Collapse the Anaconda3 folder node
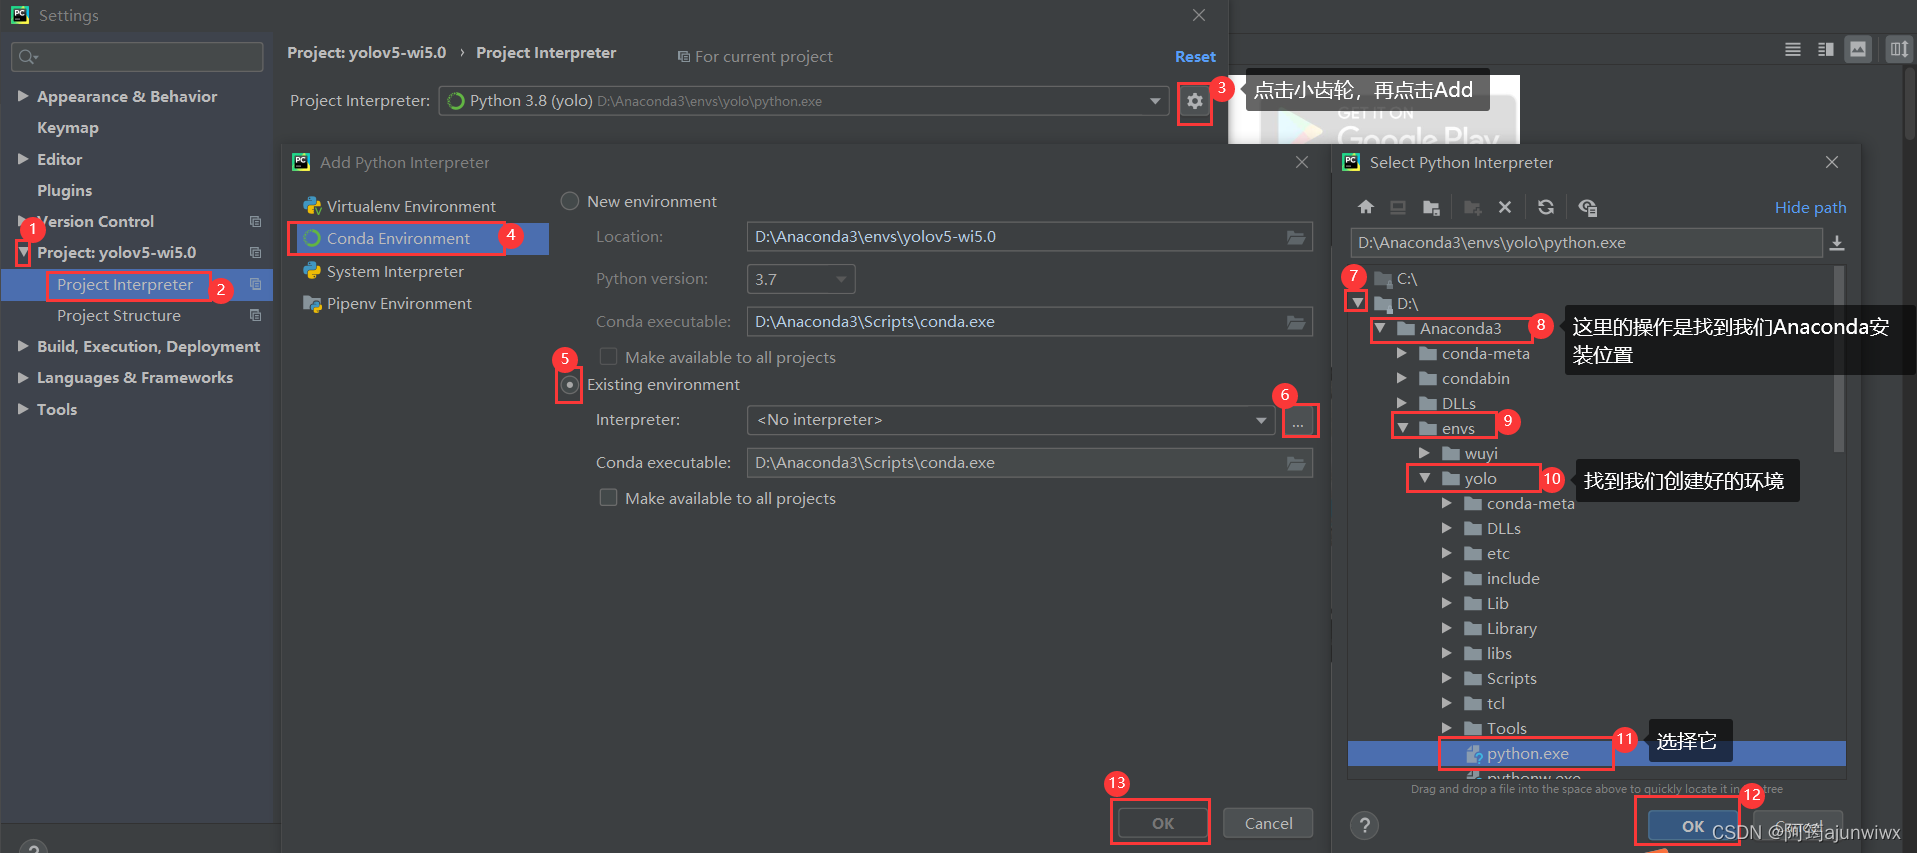Image resolution: width=1917 pixels, height=853 pixels. point(1380,328)
